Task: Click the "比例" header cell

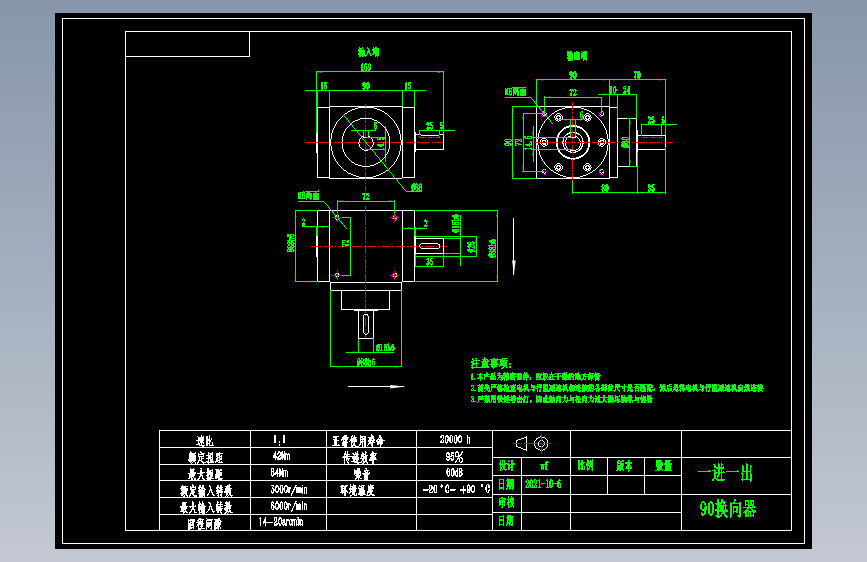Action: pos(586,466)
